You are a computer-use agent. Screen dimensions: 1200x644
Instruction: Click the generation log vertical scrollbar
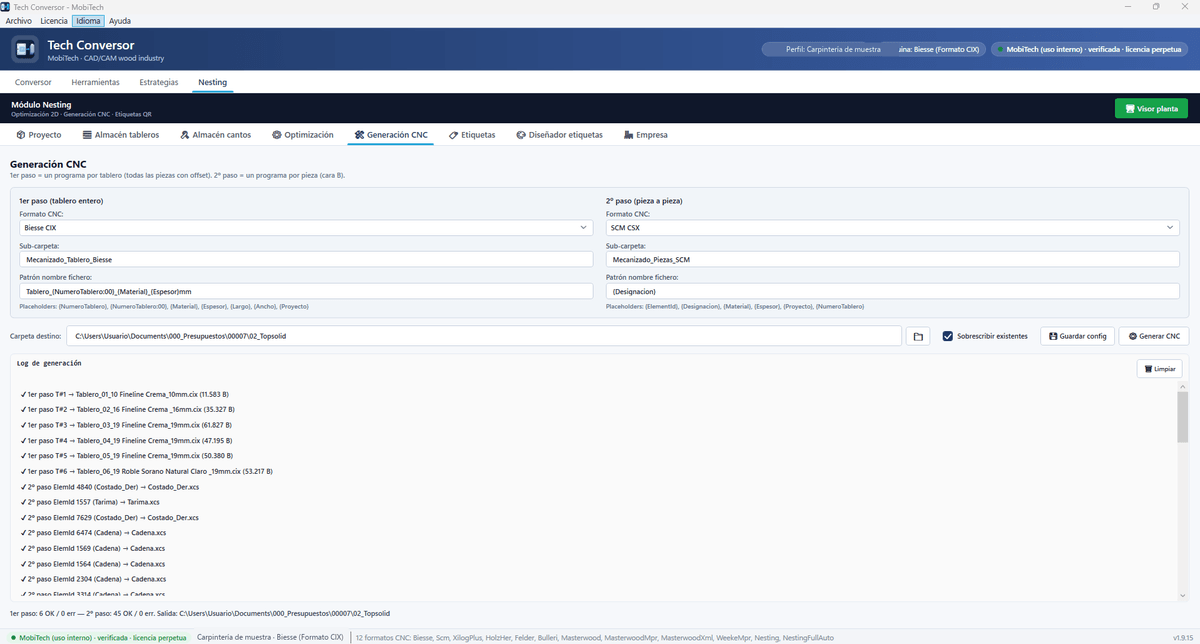[x=1183, y=490]
